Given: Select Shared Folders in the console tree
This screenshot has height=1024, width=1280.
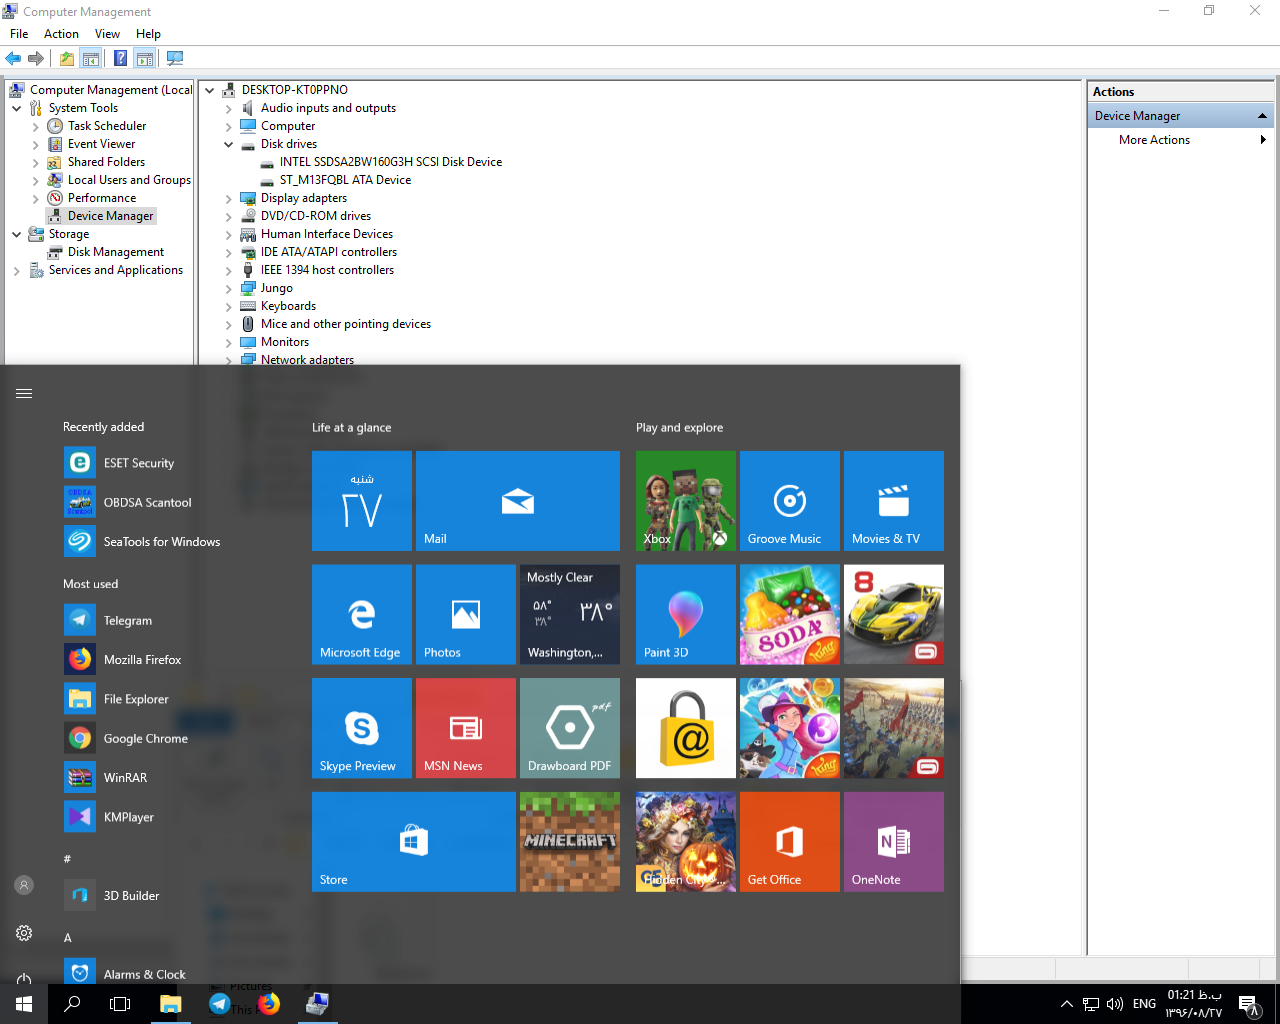Looking at the screenshot, I should click(x=106, y=162).
